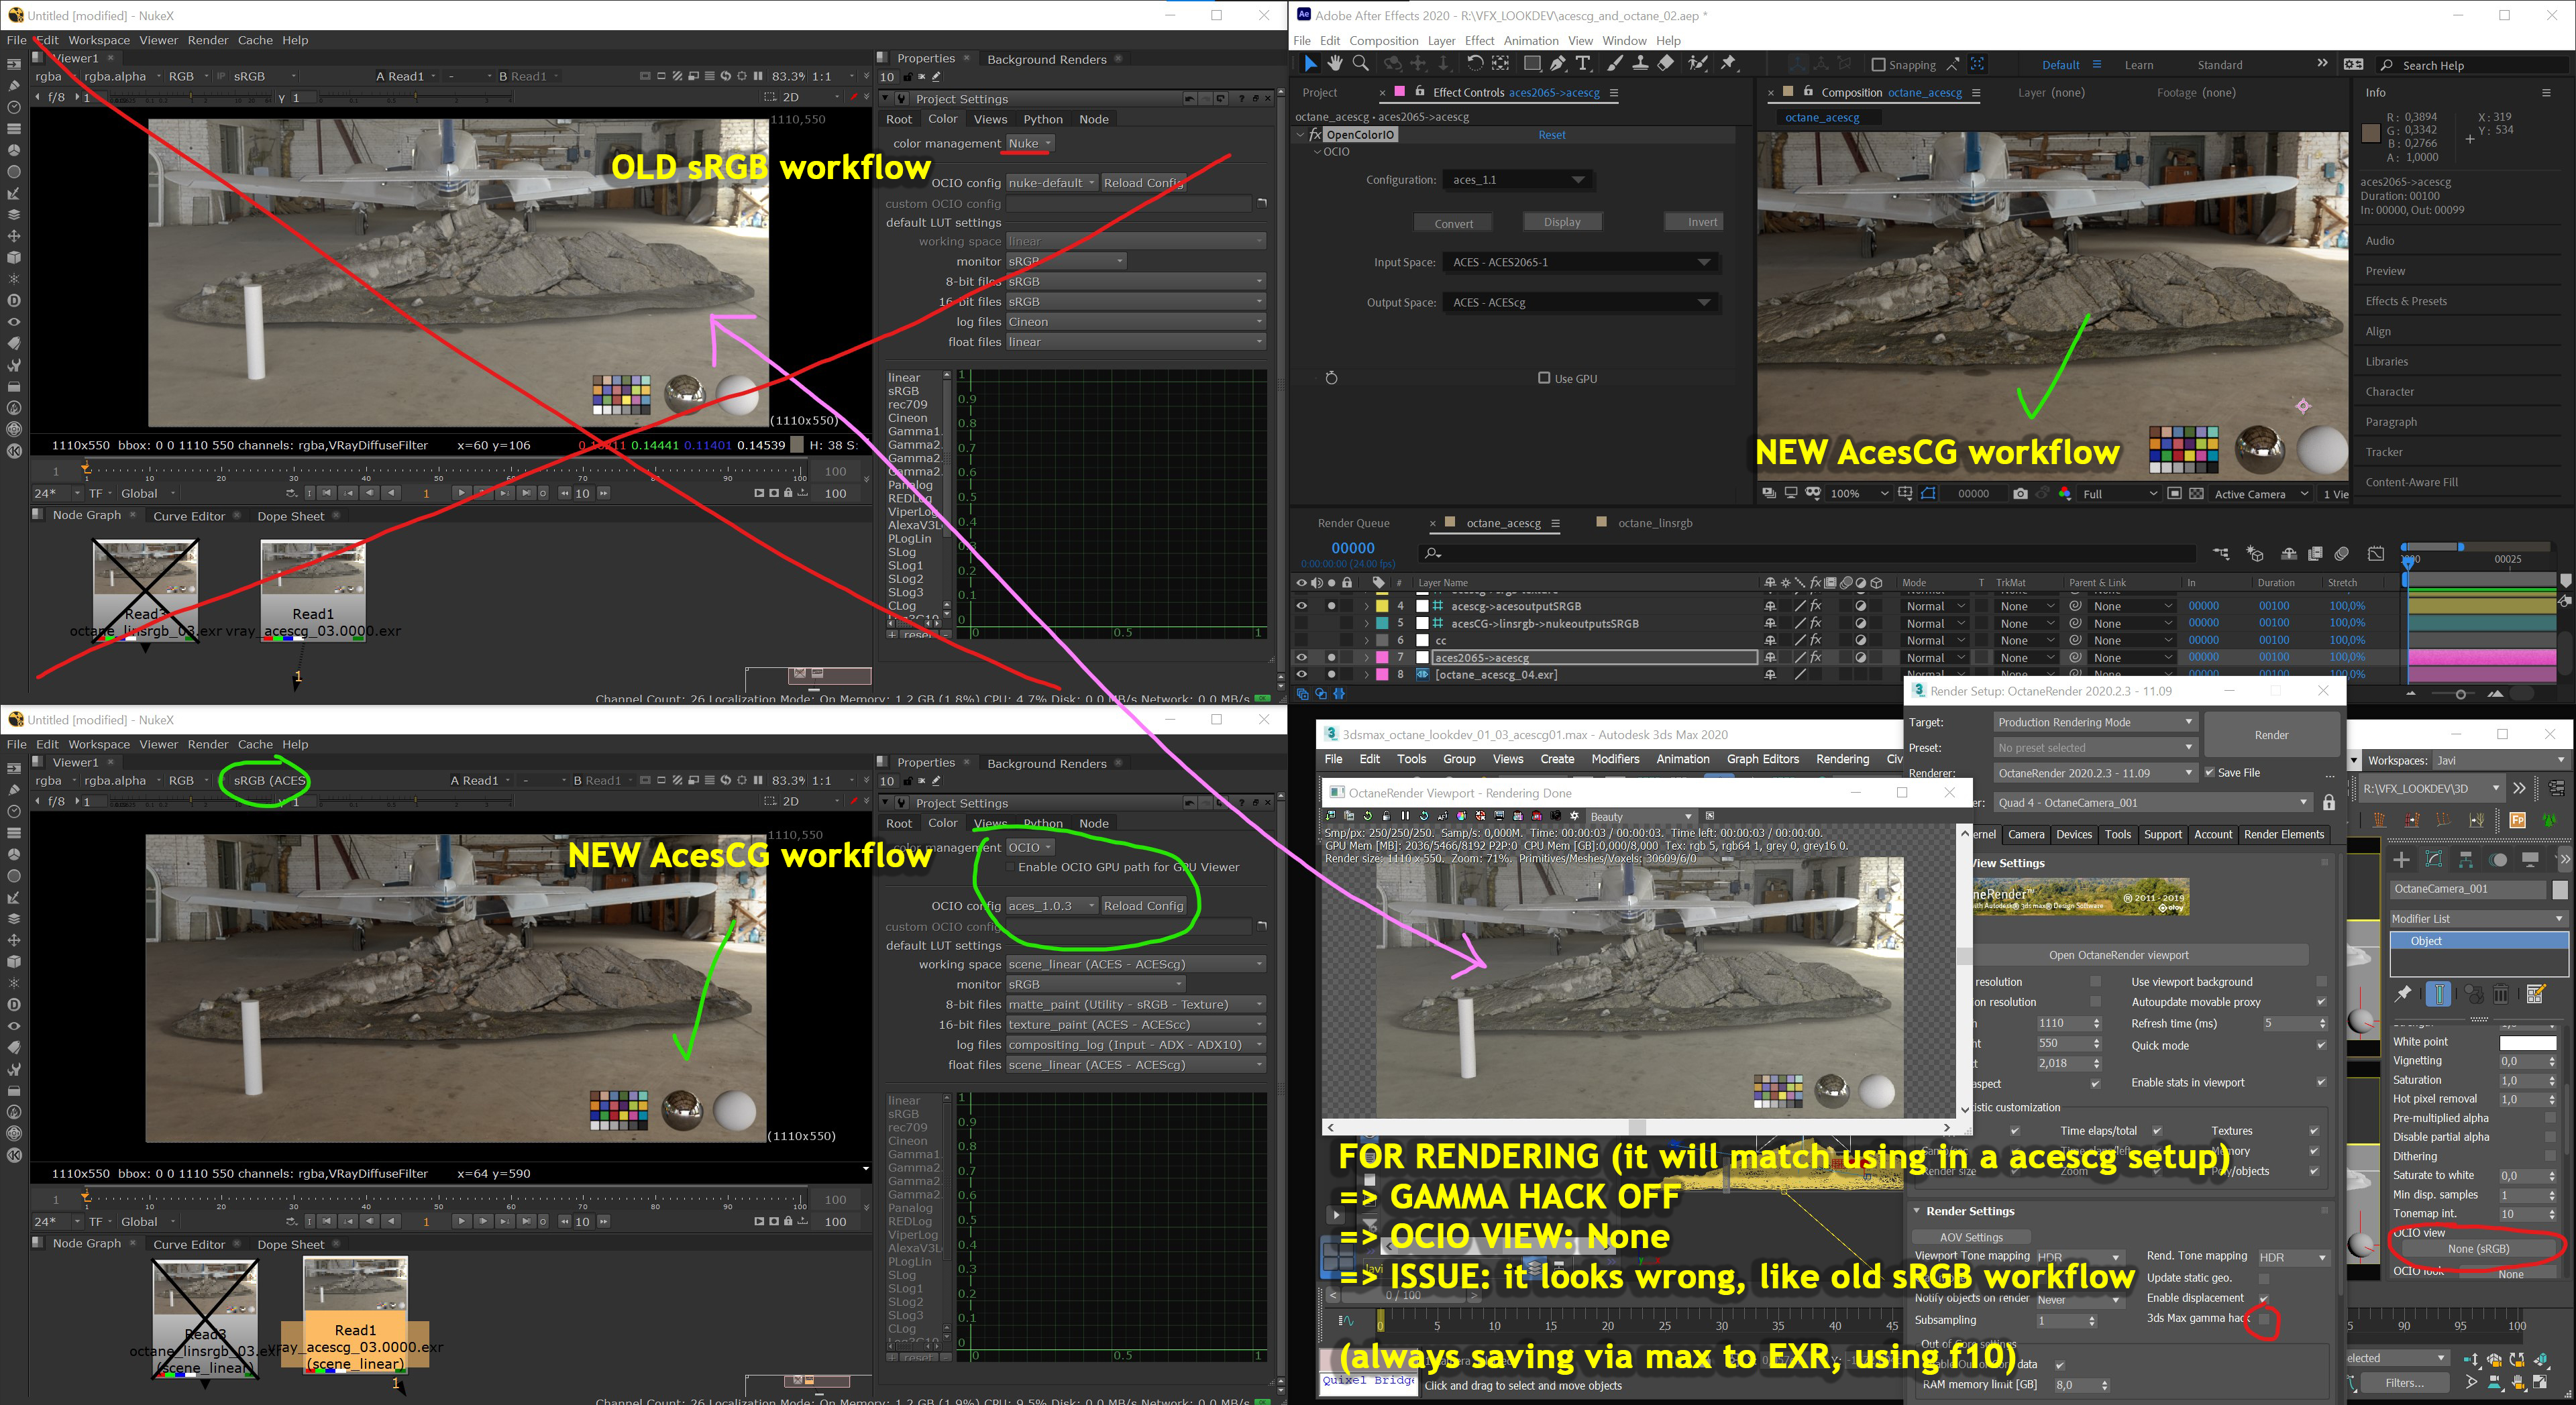Click the Search Help field in After Effects
Image resolution: width=2576 pixels, height=1405 pixels.
pos(2472,65)
